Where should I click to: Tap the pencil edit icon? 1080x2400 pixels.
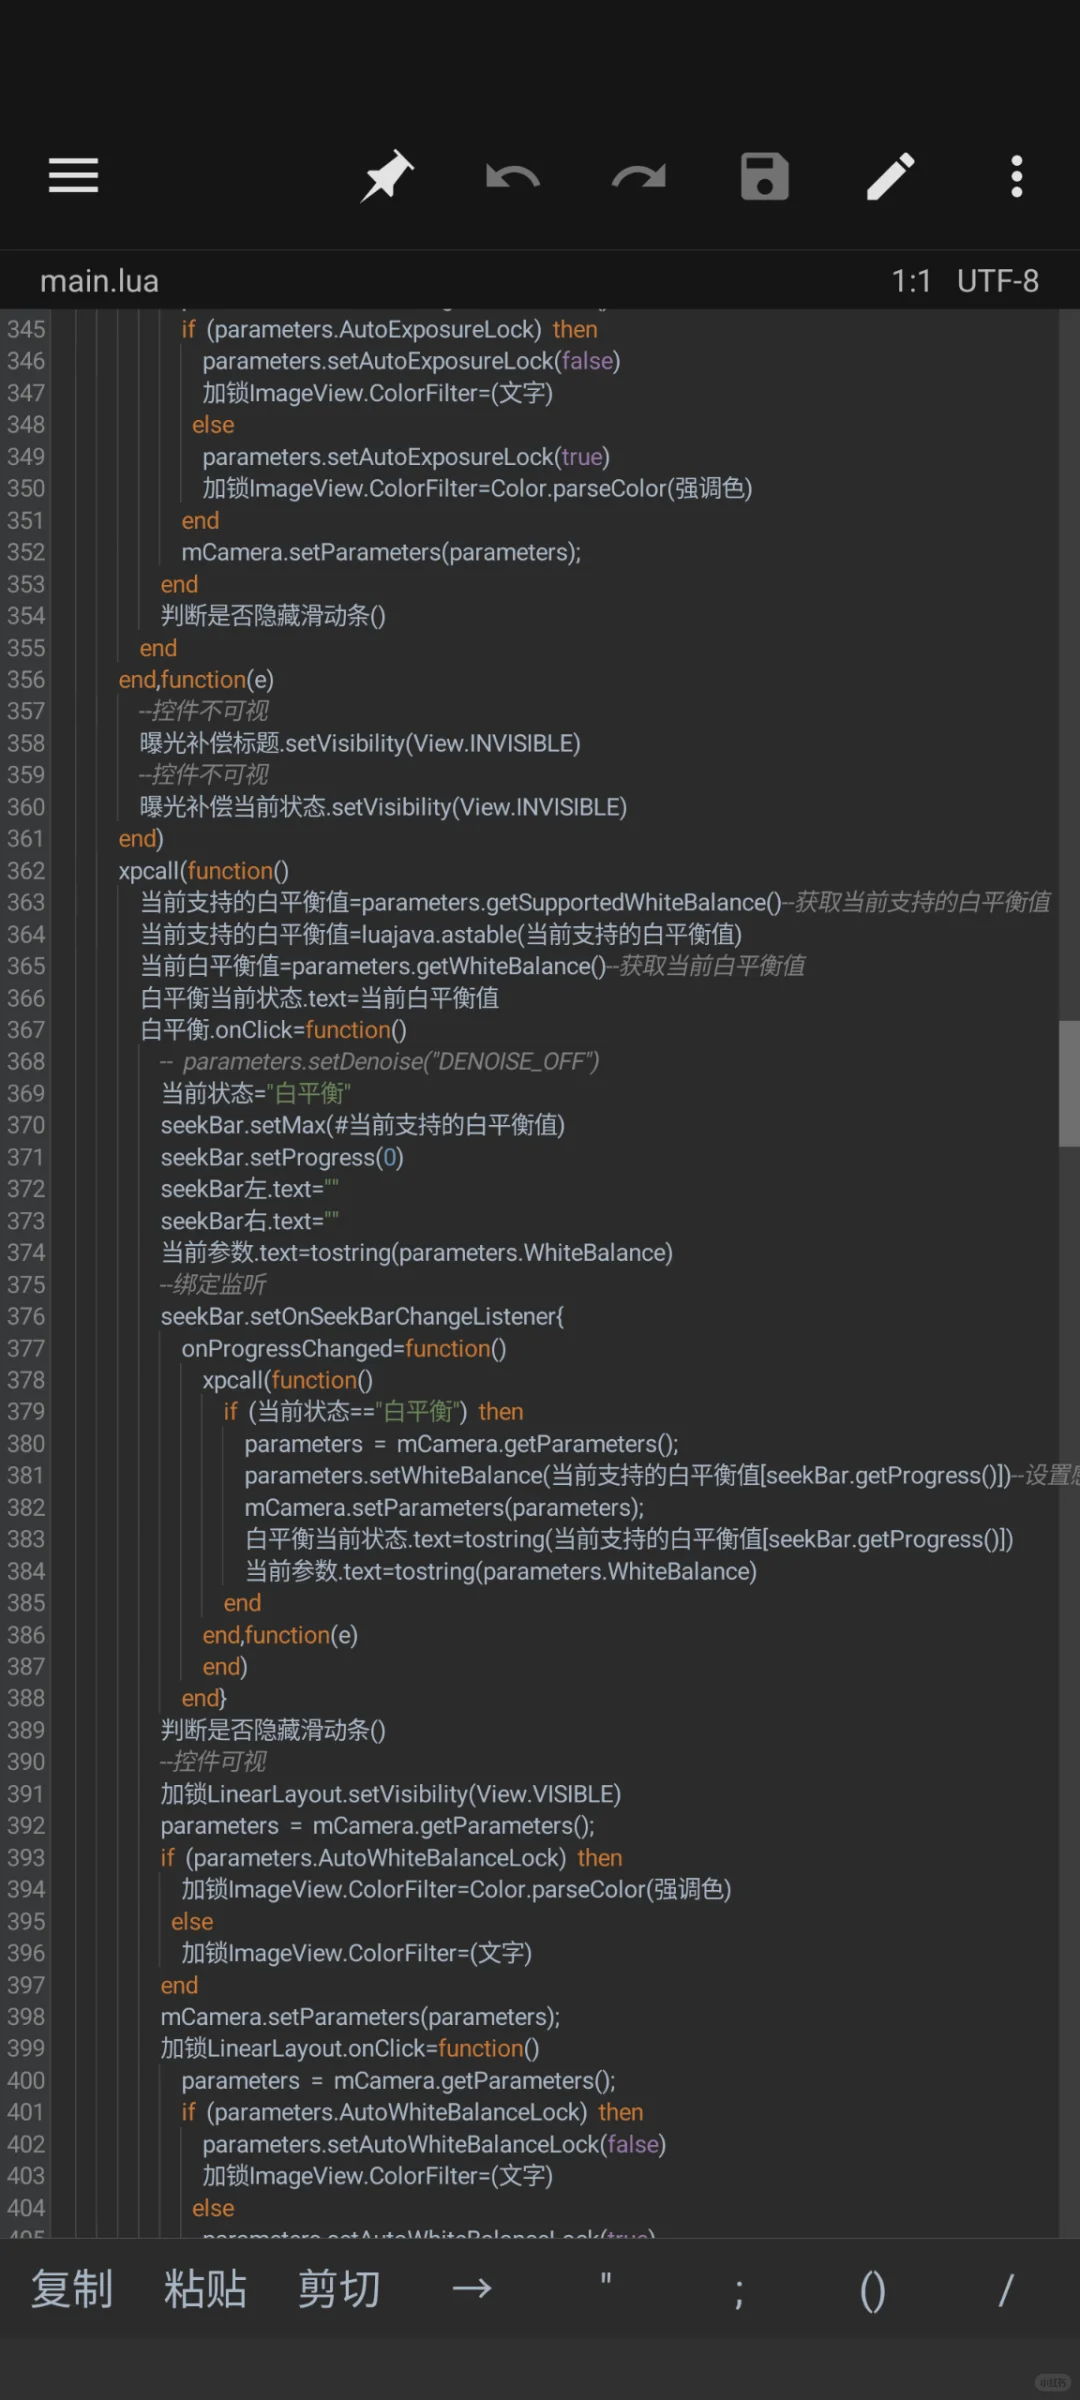point(890,177)
